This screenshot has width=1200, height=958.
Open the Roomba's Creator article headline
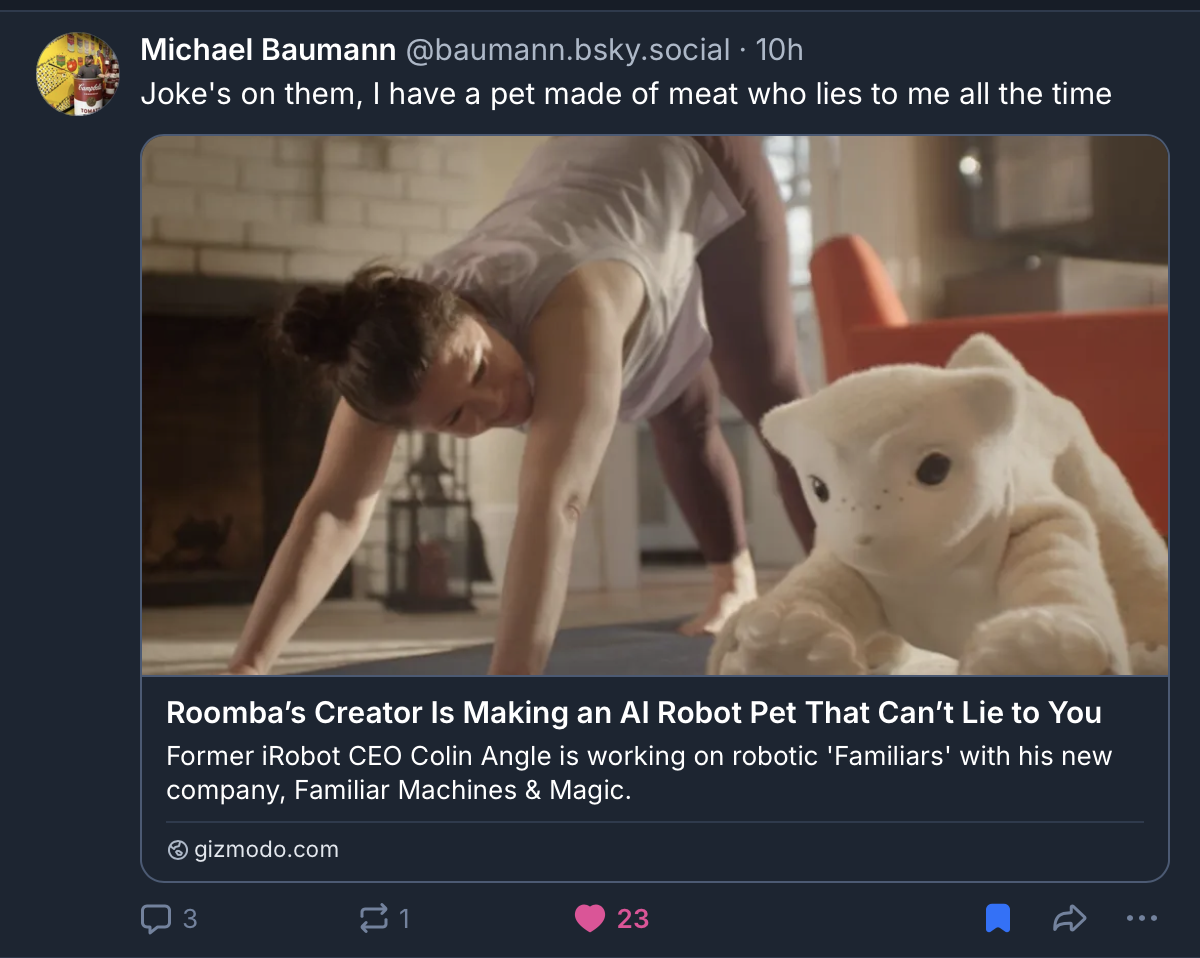634,712
